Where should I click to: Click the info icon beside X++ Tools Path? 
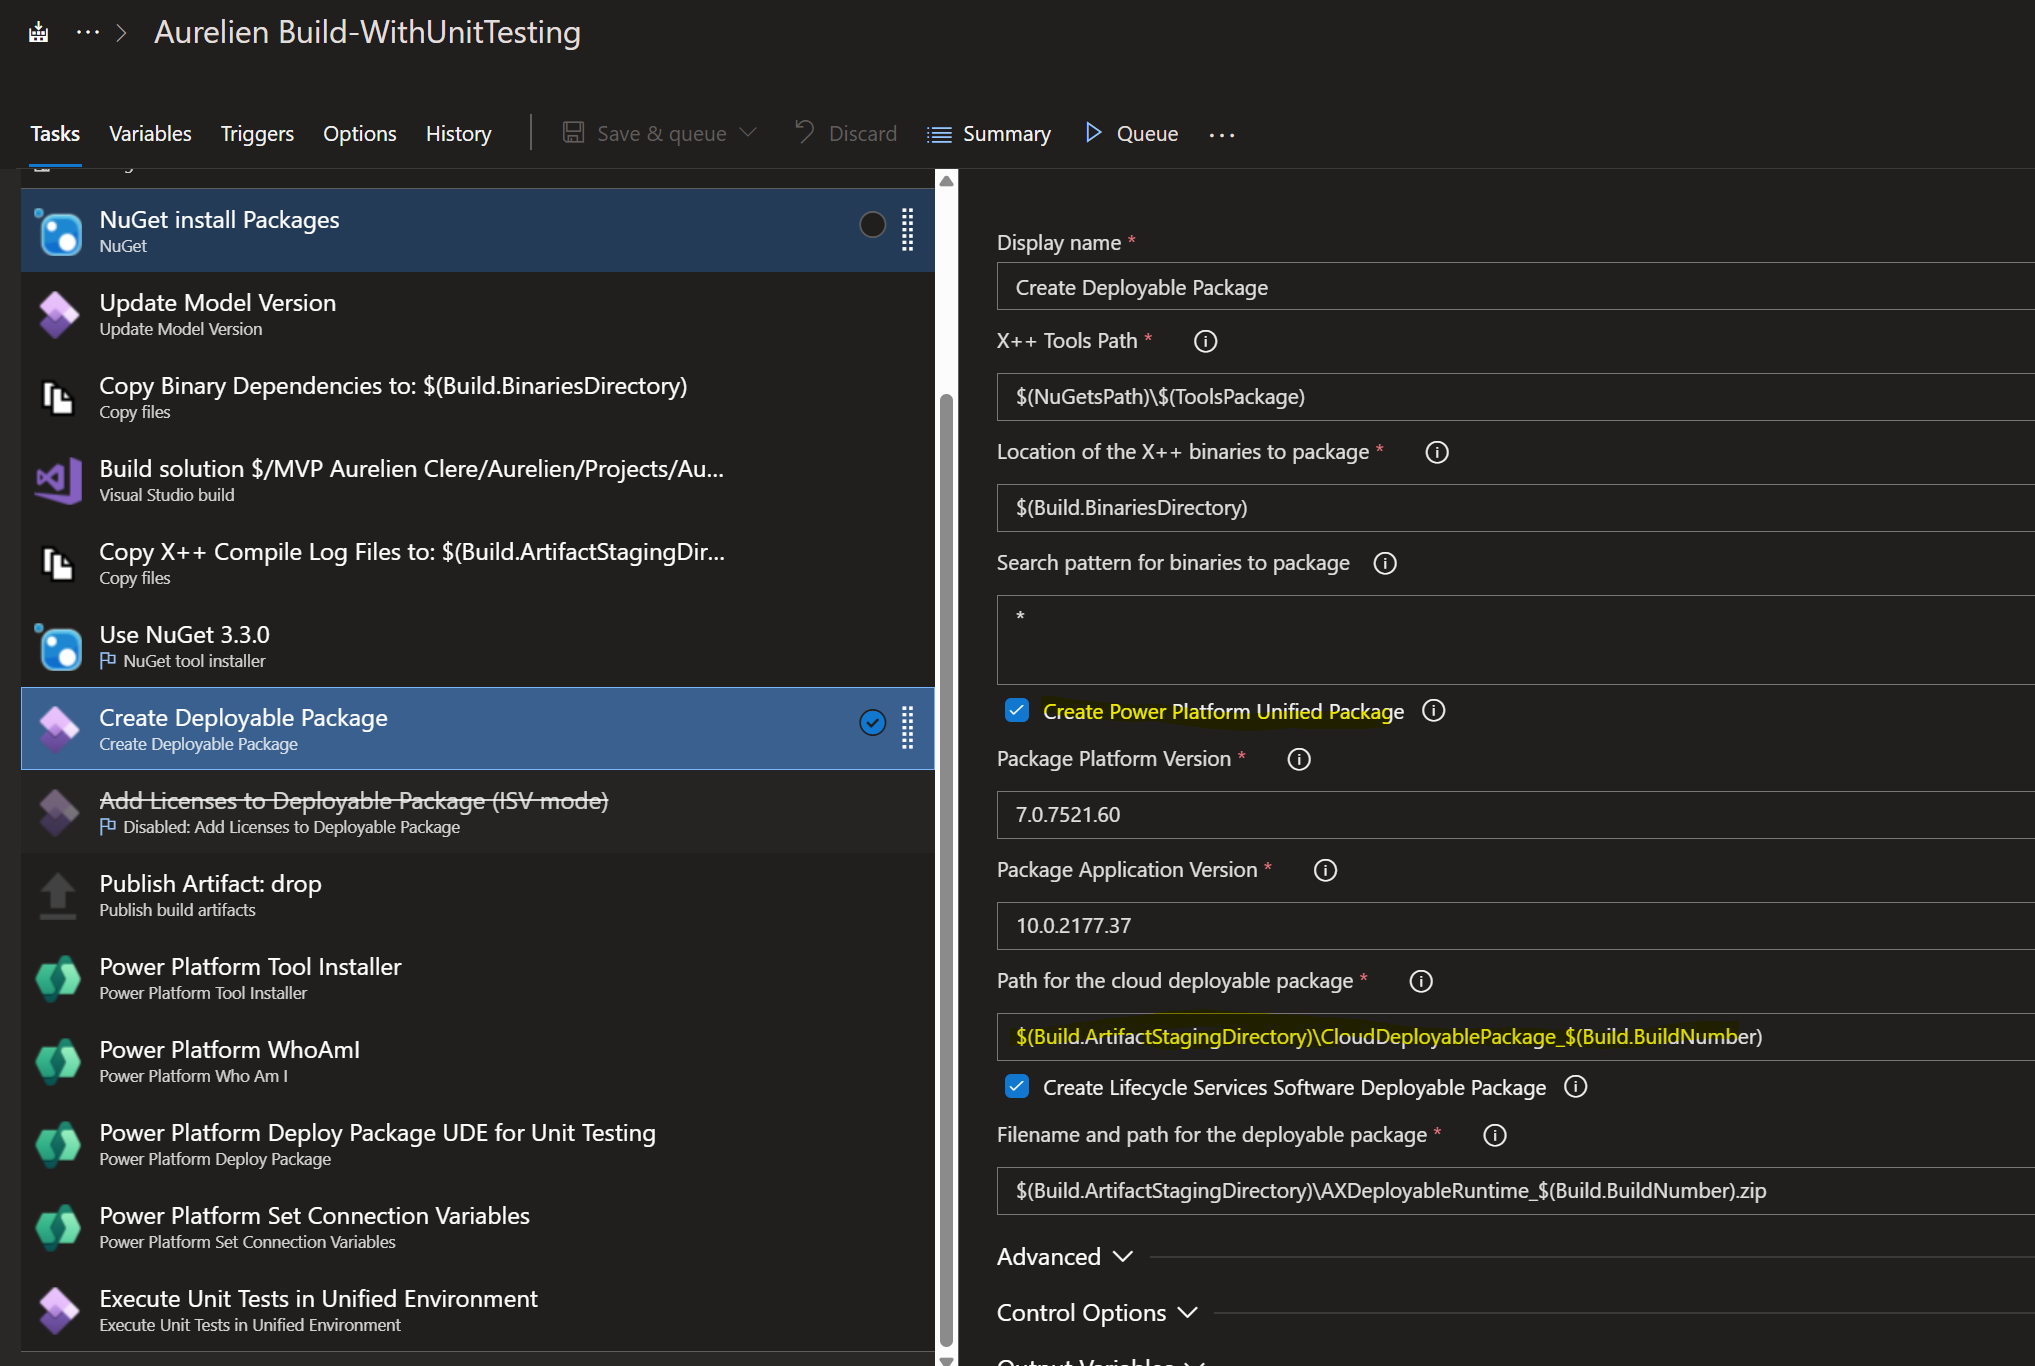point(1205,341)
